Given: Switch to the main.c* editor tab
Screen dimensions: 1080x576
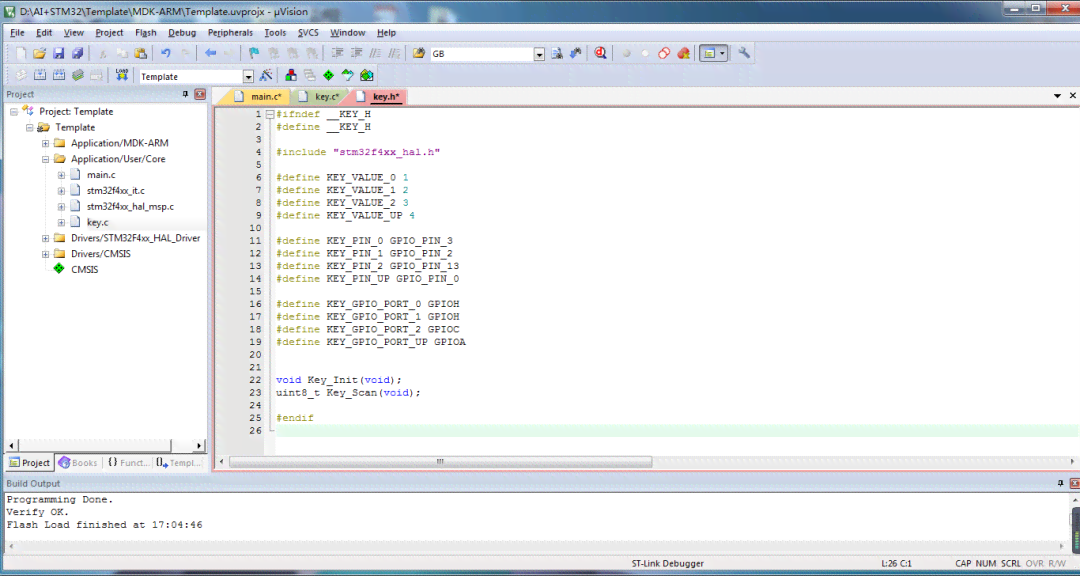Looking at the screenshot, I should [x=258, y=96].
